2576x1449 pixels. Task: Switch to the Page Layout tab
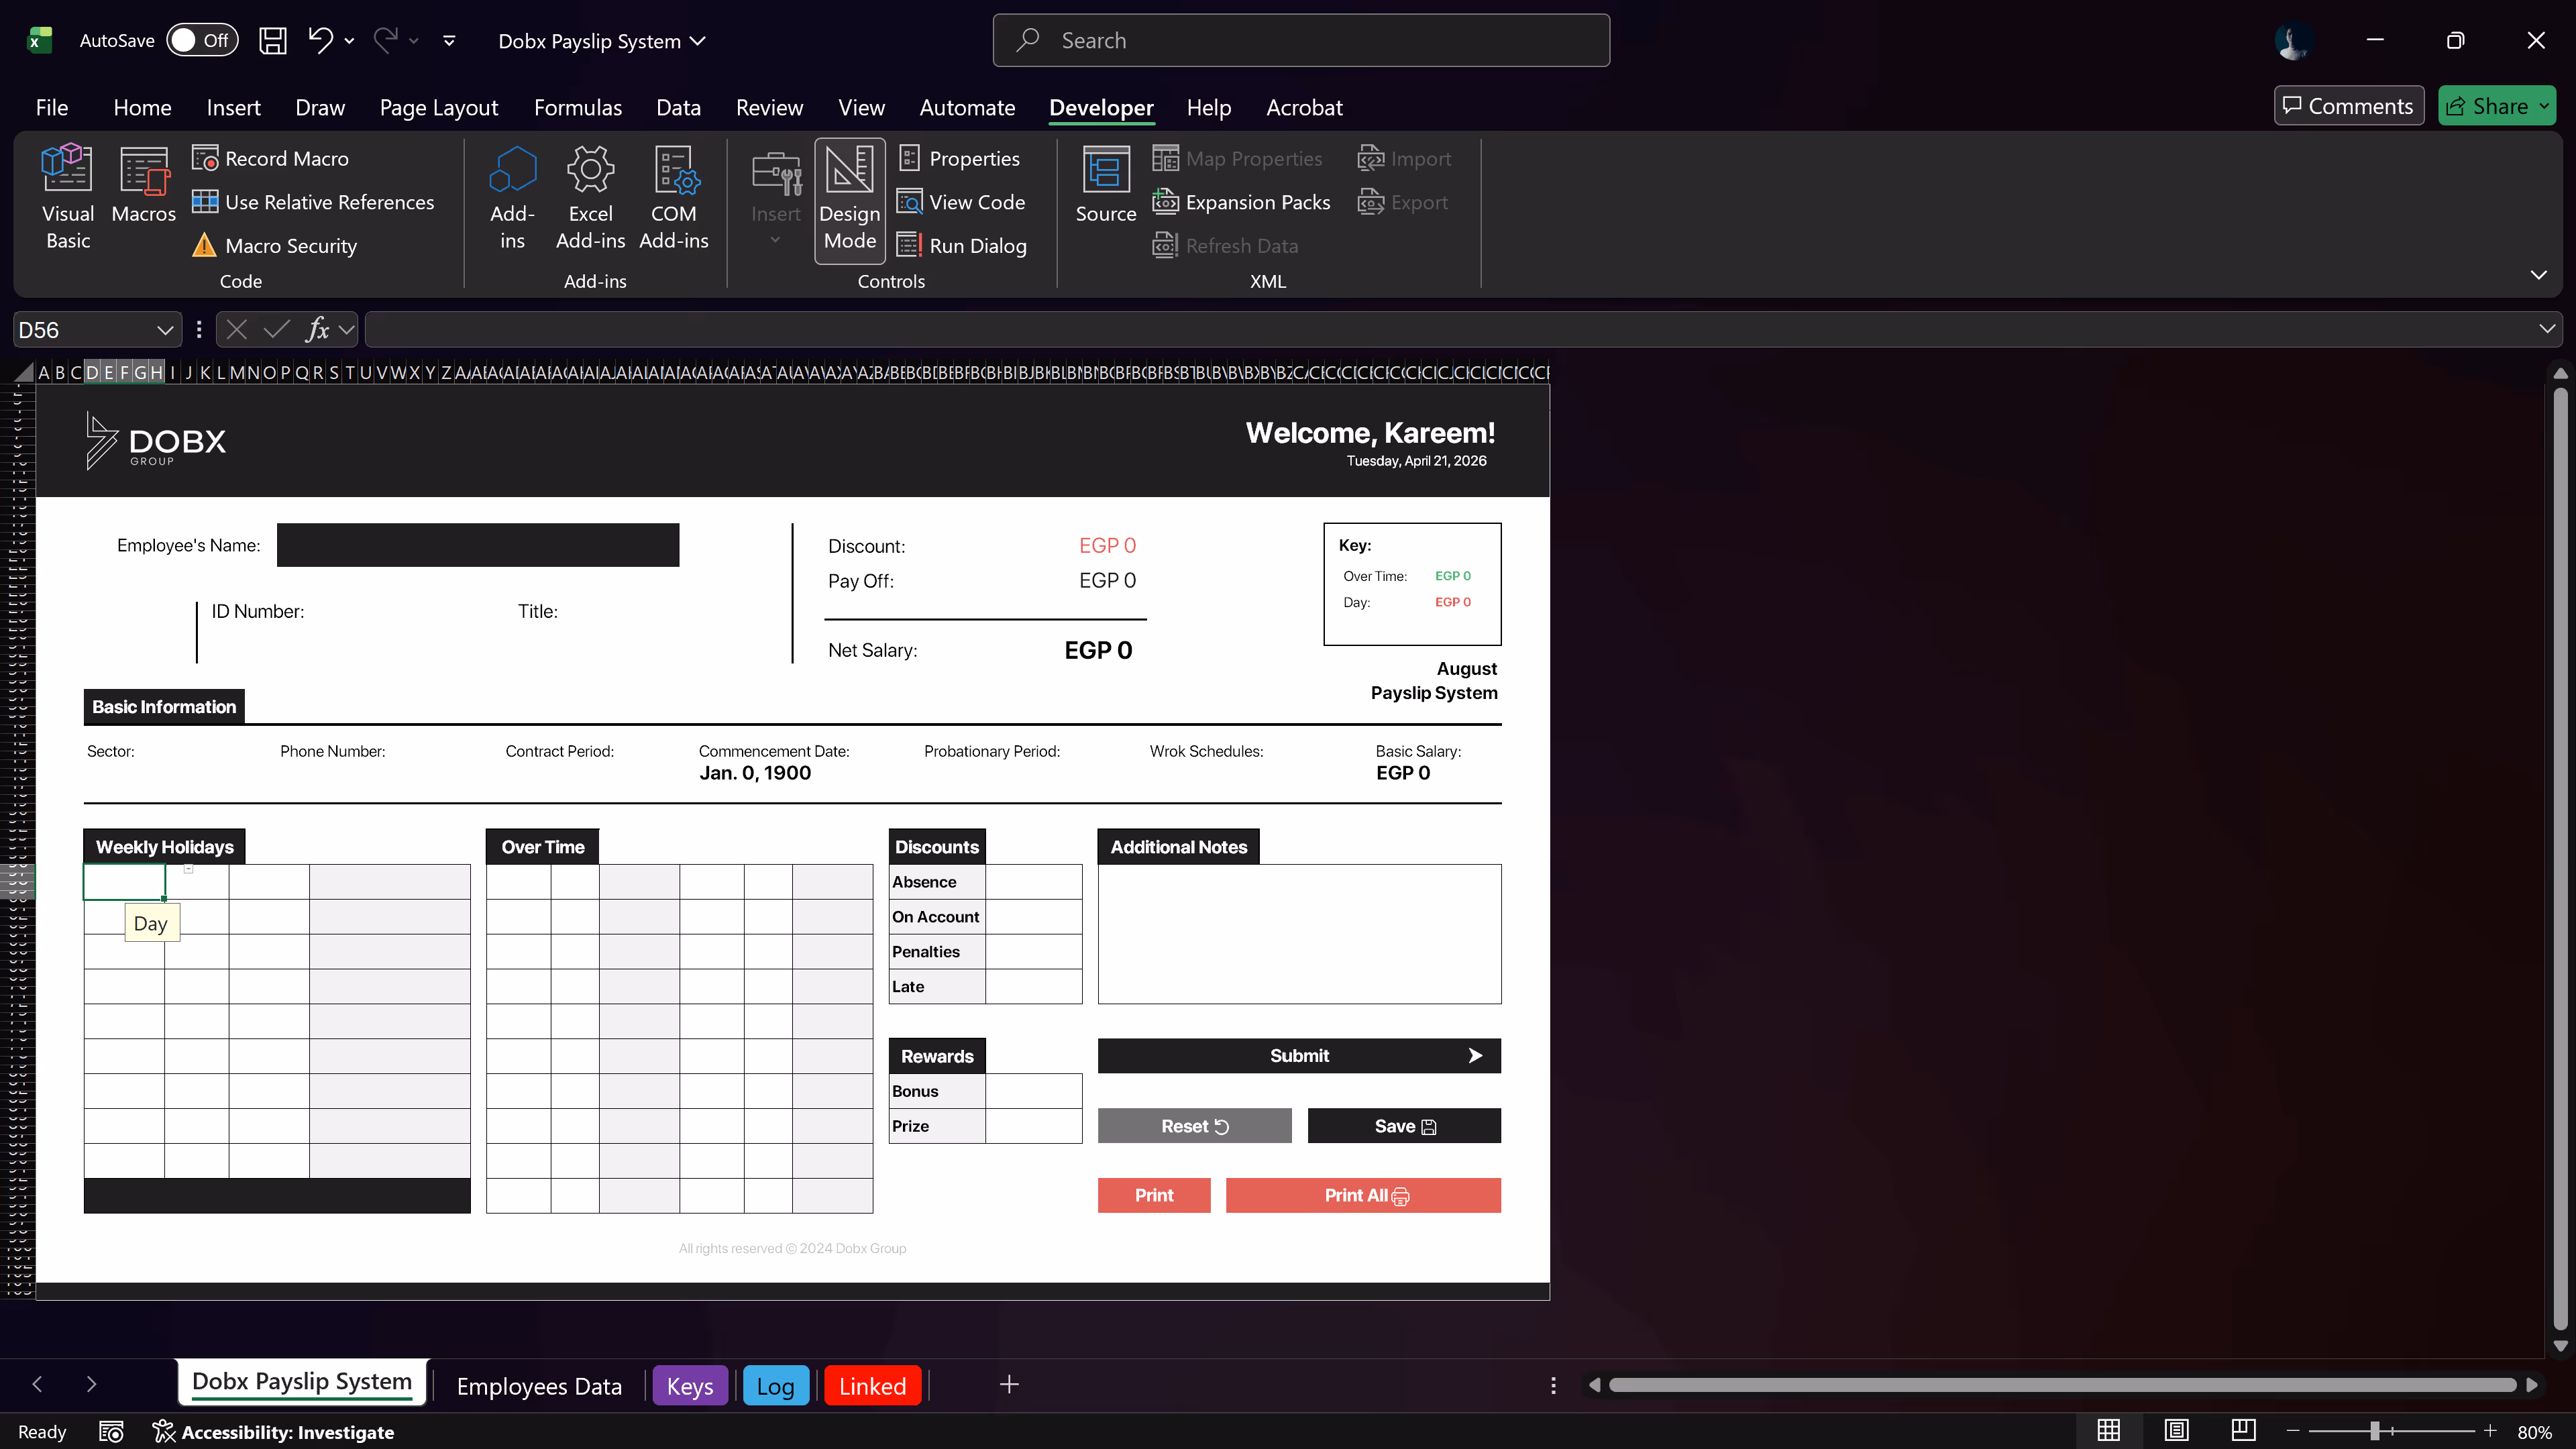click(438, 107)
